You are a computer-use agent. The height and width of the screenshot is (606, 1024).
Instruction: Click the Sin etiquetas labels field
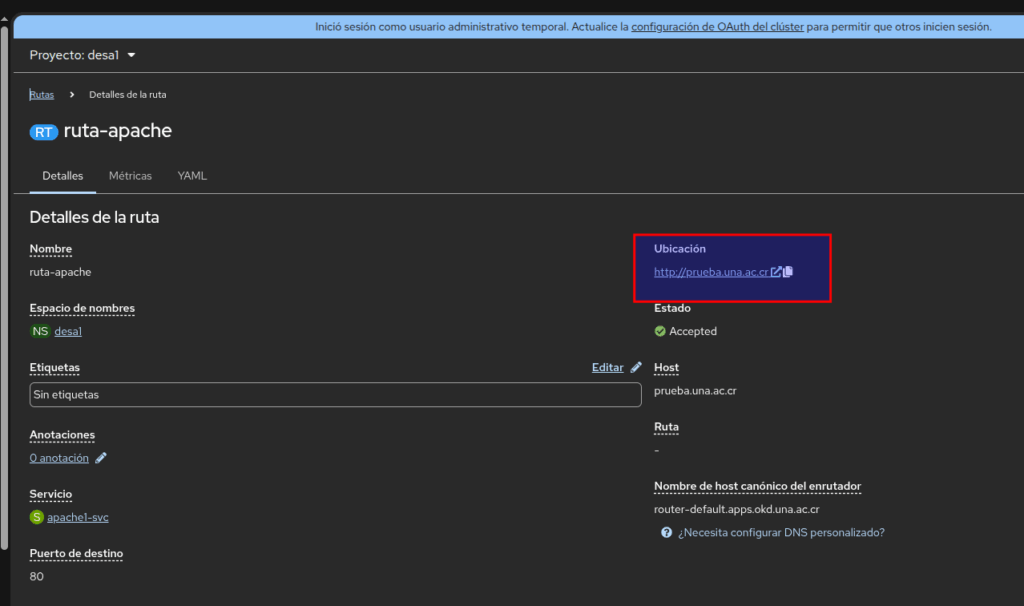[335, 395]
